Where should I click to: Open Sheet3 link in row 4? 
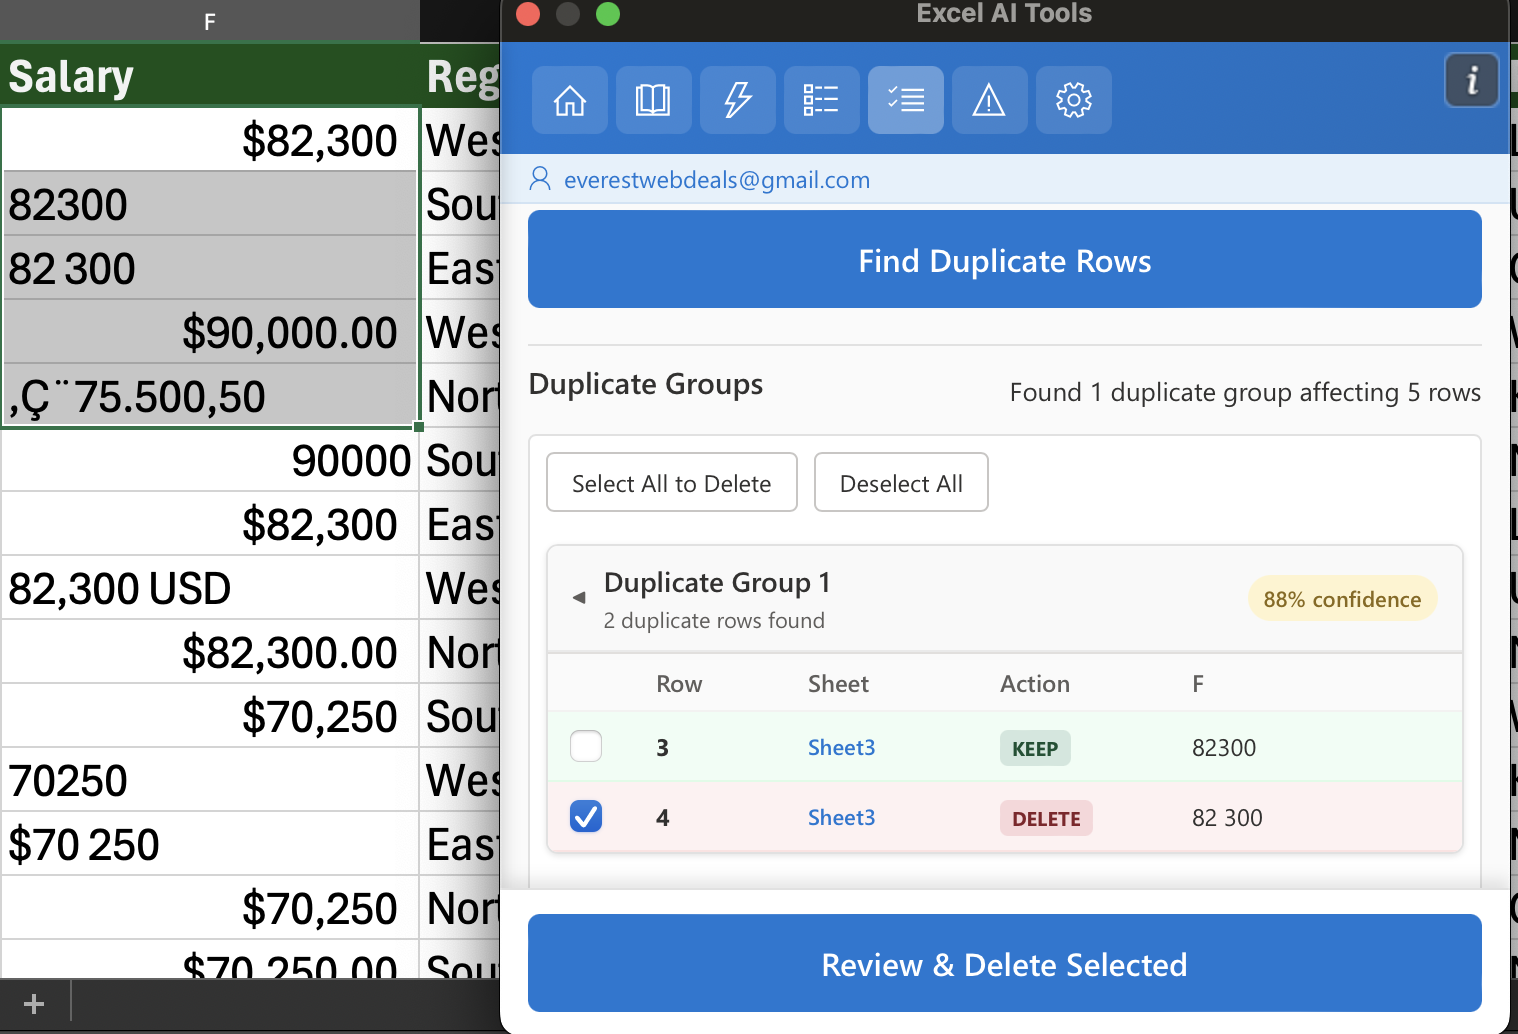pyautogui.click(x=841, y=817)
